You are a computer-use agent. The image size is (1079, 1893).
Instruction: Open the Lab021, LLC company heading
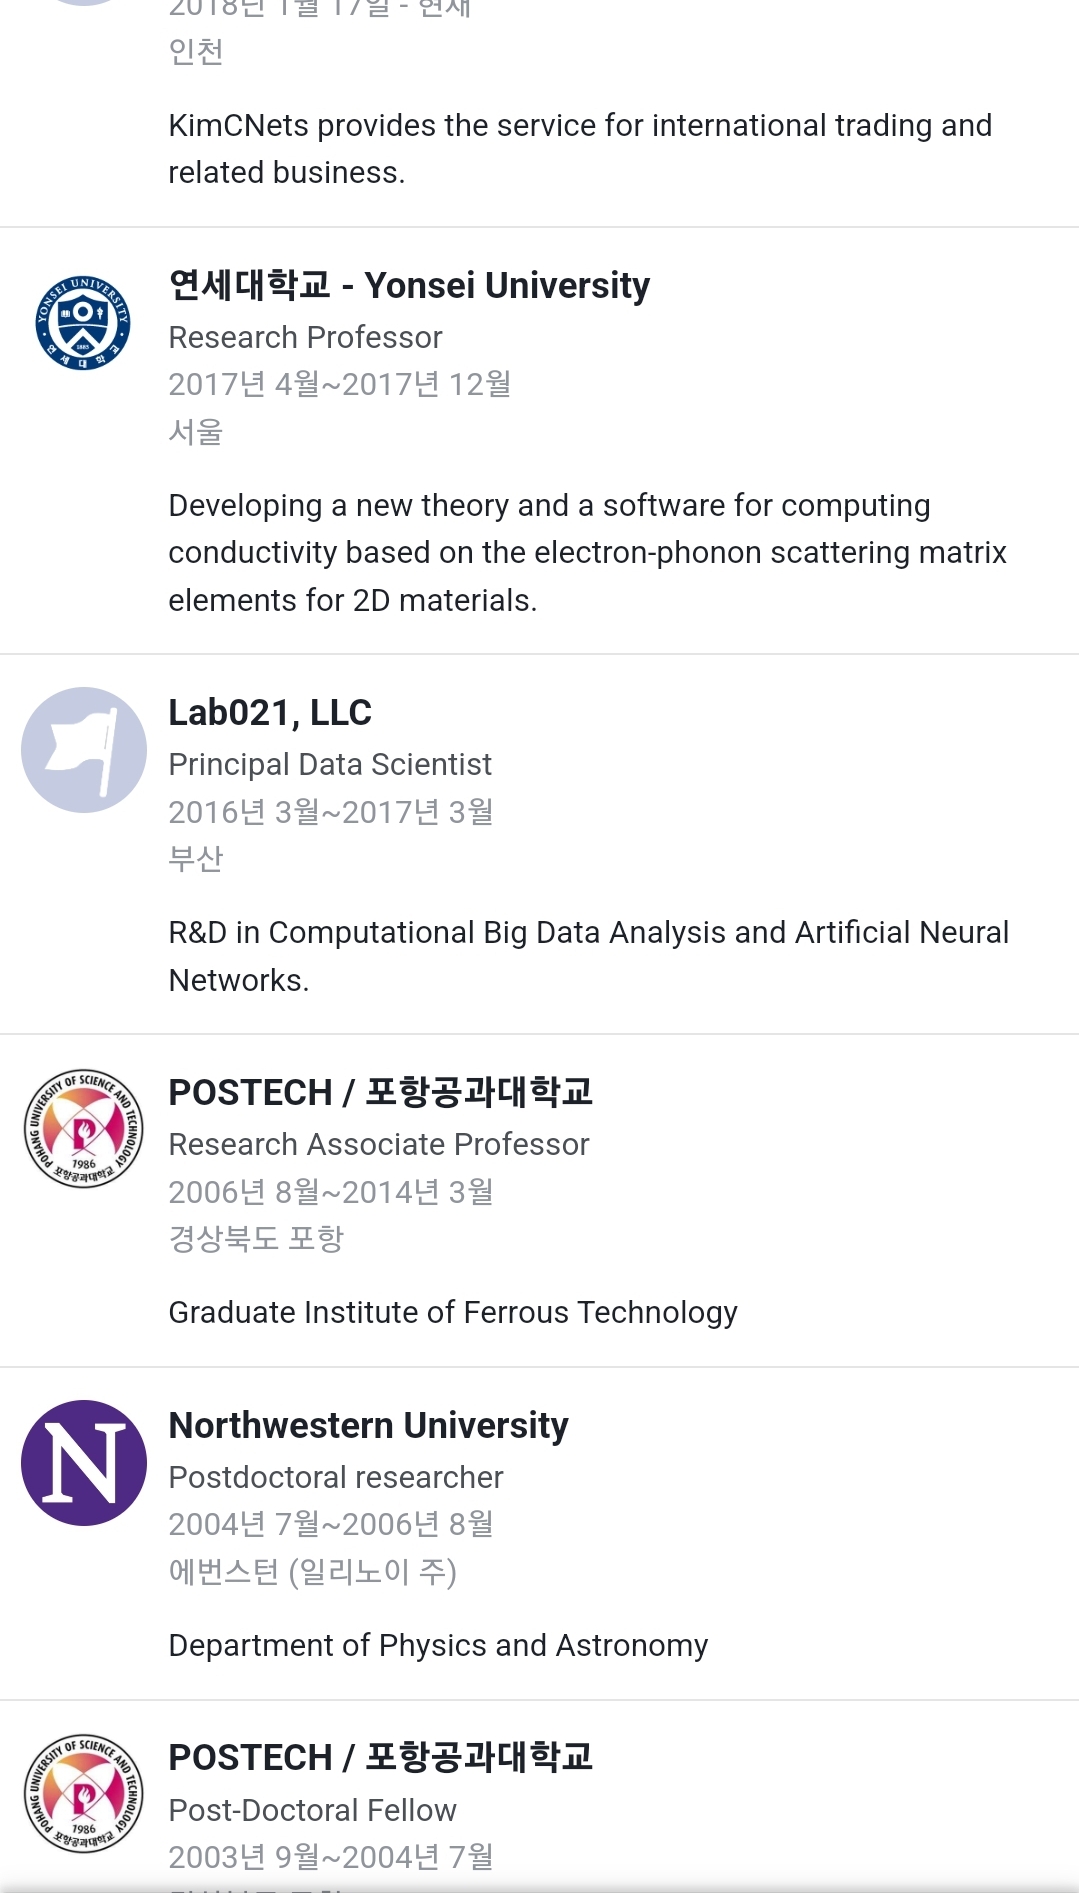point(270,713)
